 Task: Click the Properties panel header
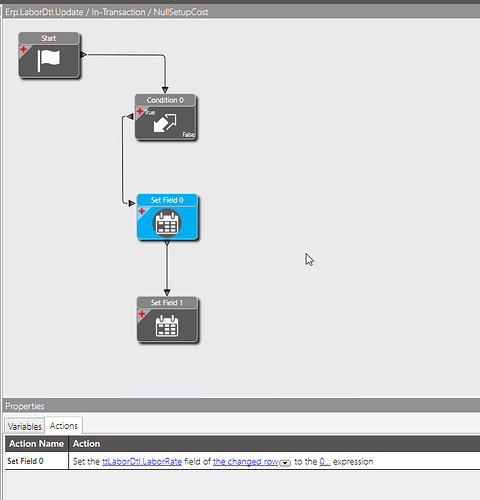[x=242, y=406]
